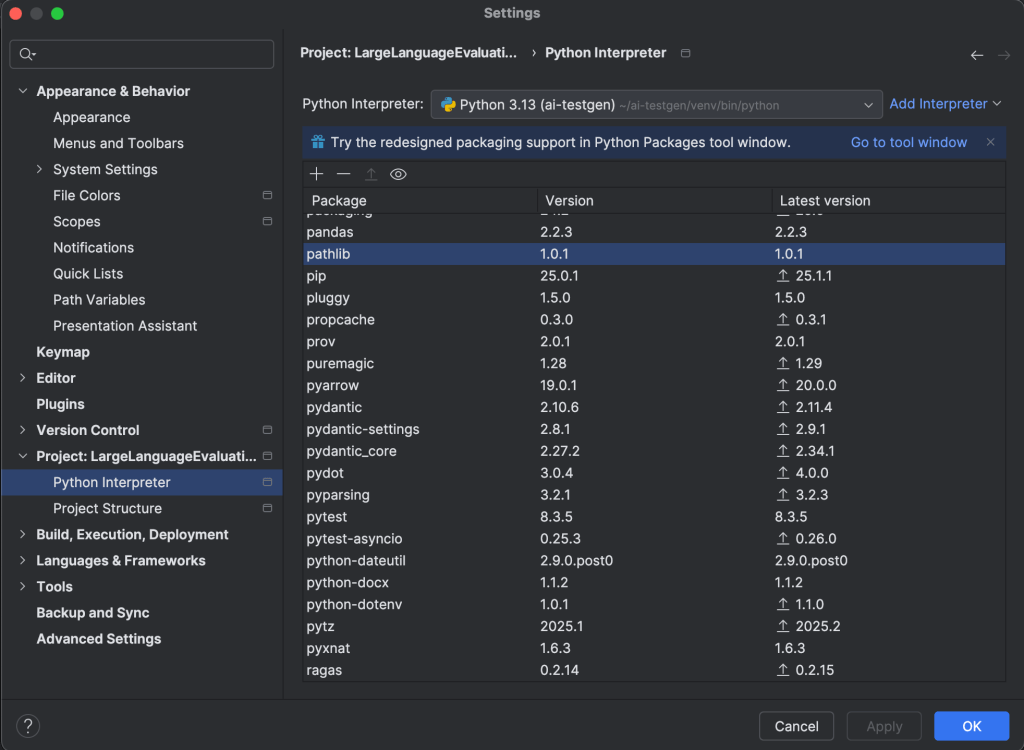Expand the Languages & Frameworks section
The height and width of the screenshot is (750, 1024).
(x=23, y=561)
